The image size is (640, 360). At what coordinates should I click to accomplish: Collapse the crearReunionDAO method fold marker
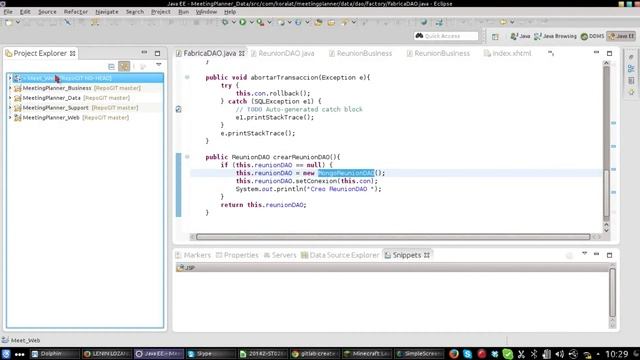click(187, 157)
